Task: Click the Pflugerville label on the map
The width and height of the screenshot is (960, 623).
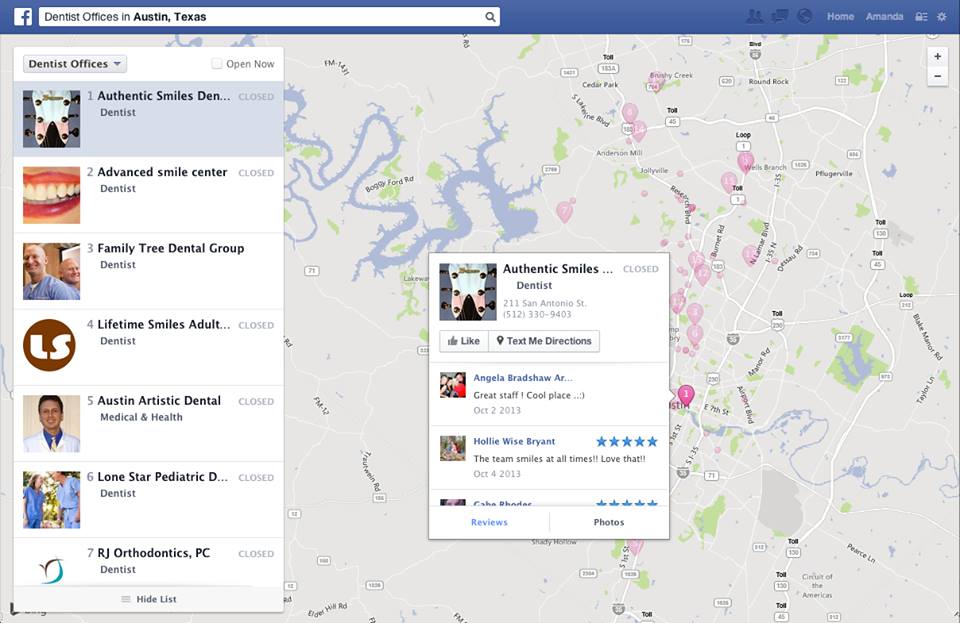Action: click(834, 173)
